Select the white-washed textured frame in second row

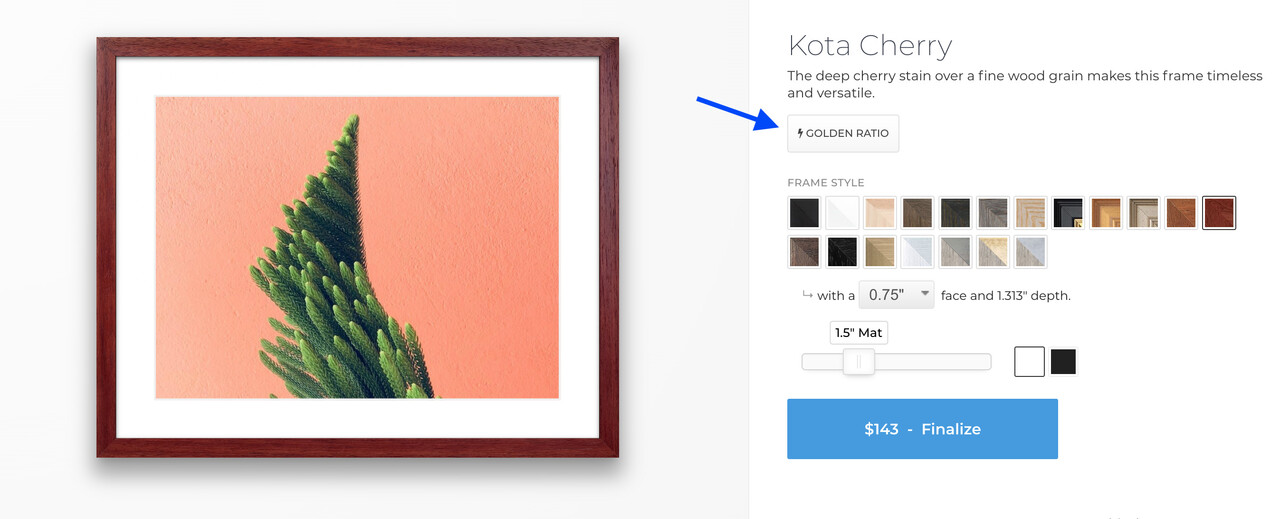click(x=918, y=252)
